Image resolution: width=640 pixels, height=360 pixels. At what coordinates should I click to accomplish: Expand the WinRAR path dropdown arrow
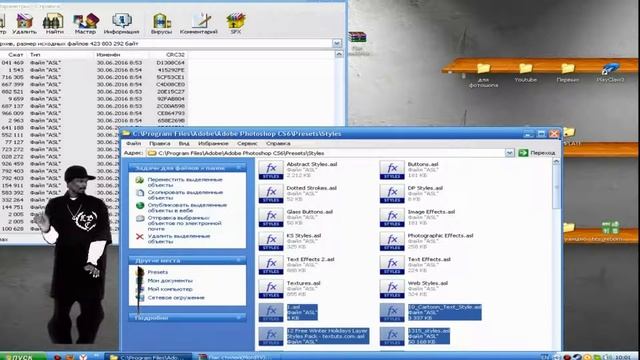[337, 43]
